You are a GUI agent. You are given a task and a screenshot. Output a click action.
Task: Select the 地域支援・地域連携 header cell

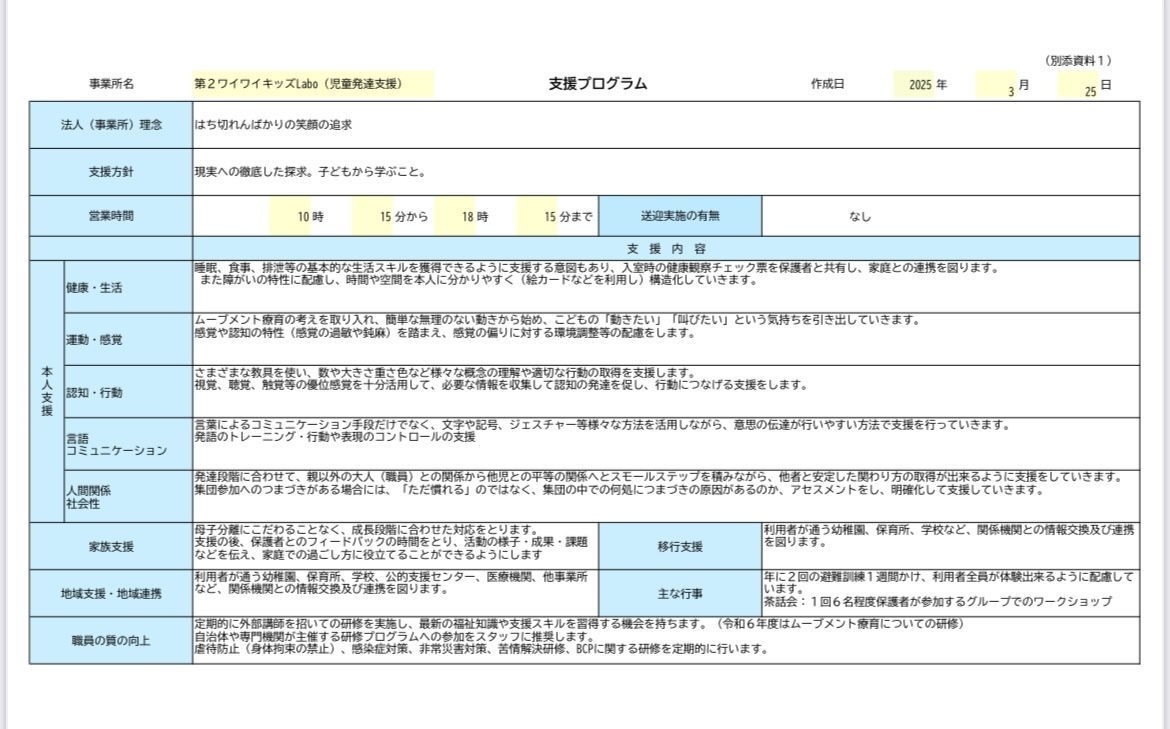click(x=111, y=594)
